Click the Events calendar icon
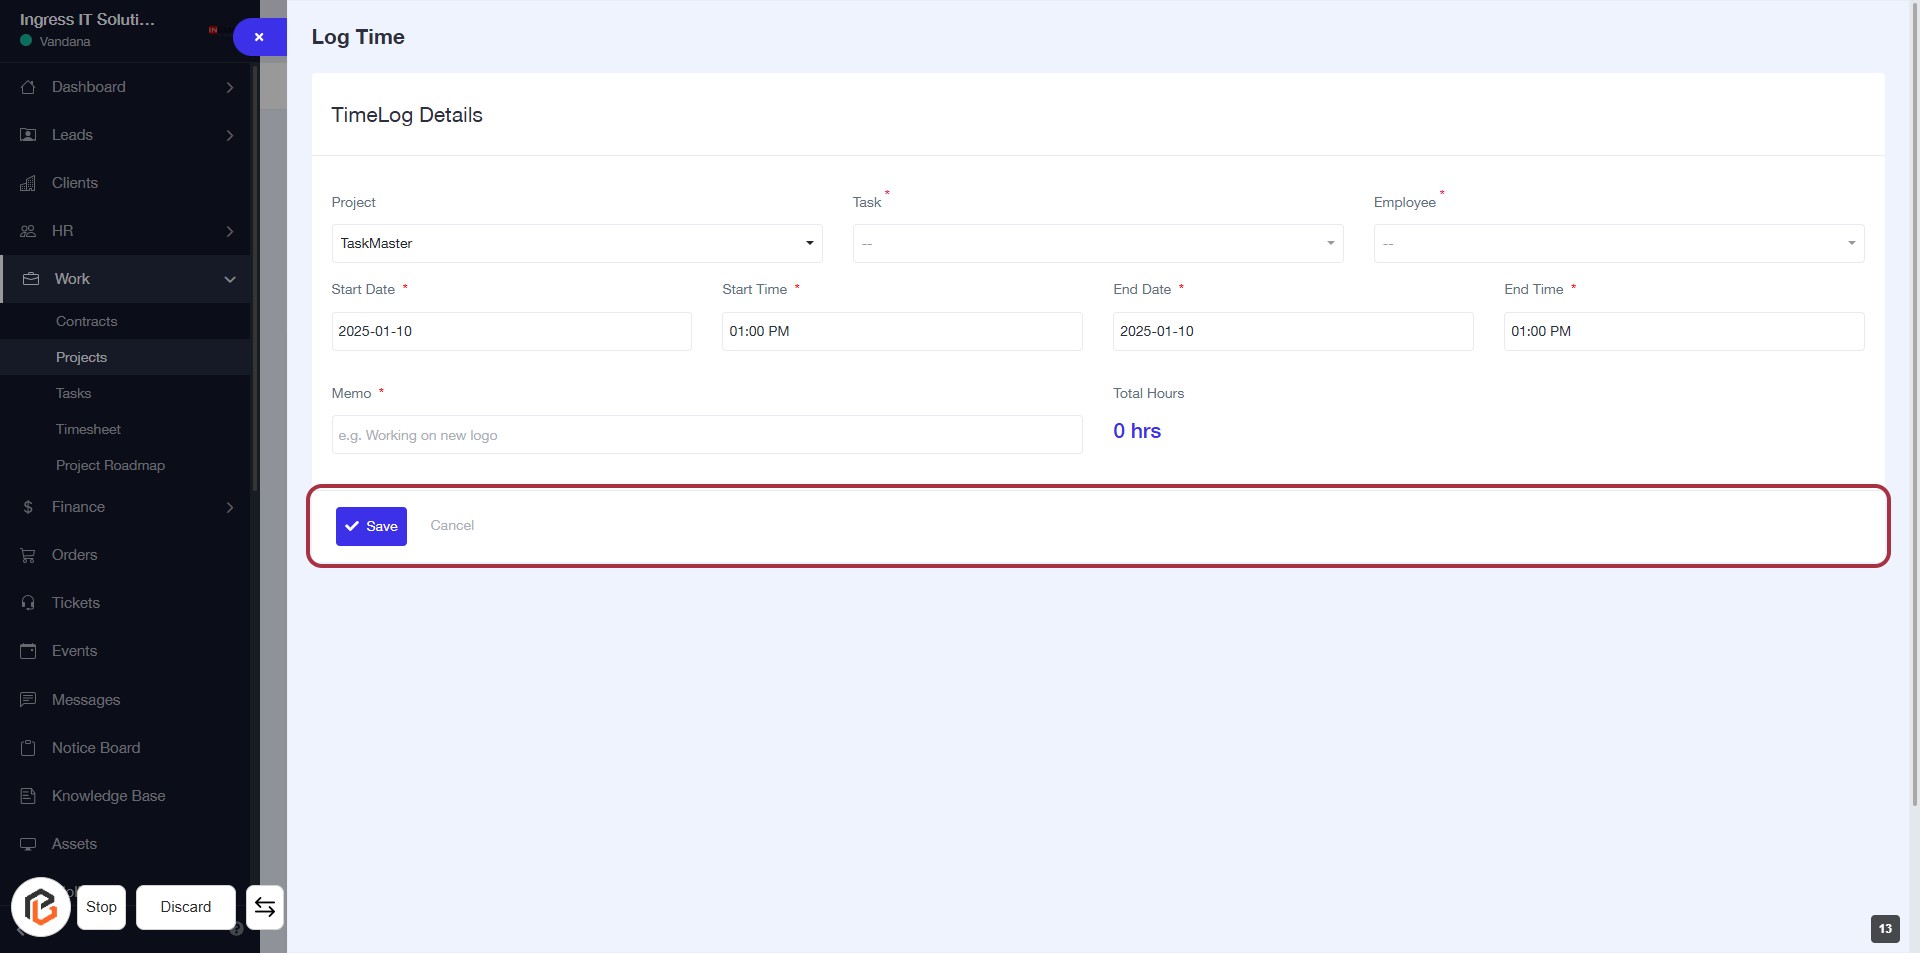This screenshot has width=1920, height=953. 28,651
